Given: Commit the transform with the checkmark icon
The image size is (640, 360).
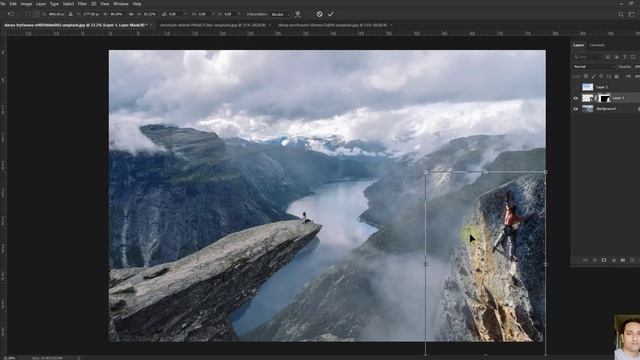Looking at the screenshot, I should pyautogui.click(x=331, y=14).
